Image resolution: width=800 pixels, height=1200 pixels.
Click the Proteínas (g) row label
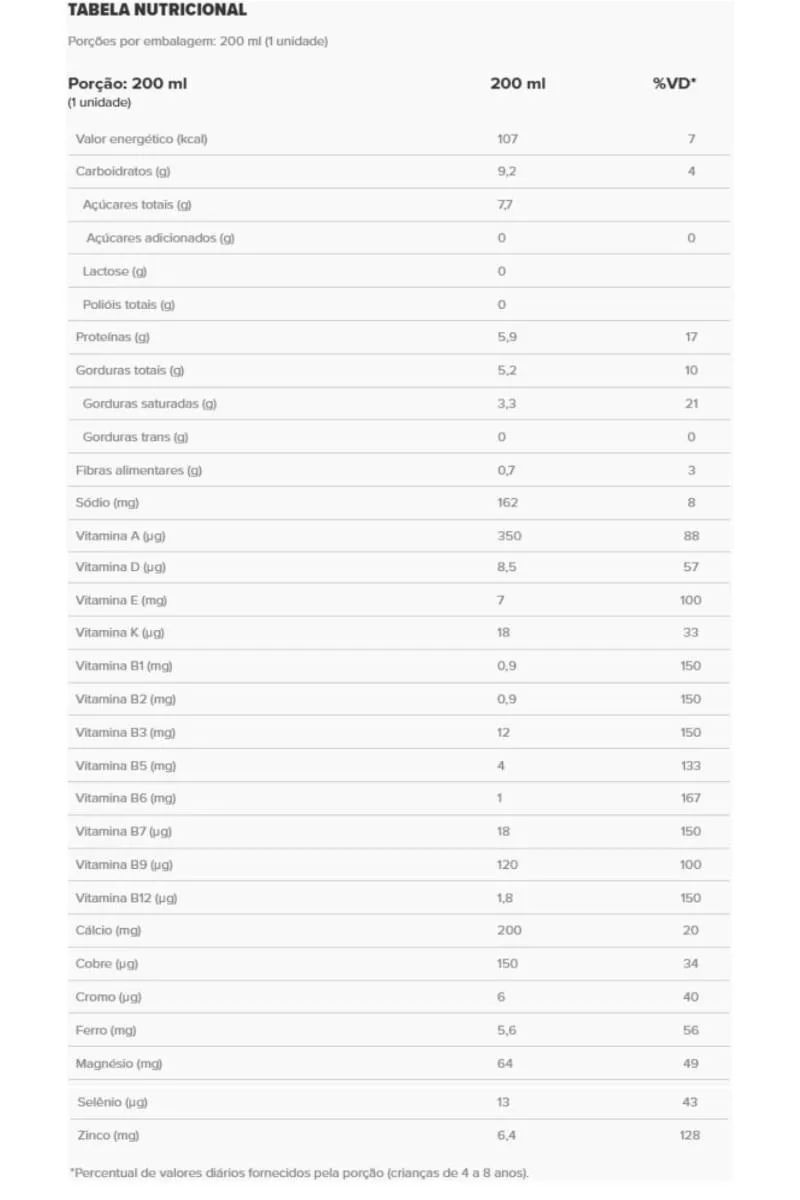click(x=113, y=337)
